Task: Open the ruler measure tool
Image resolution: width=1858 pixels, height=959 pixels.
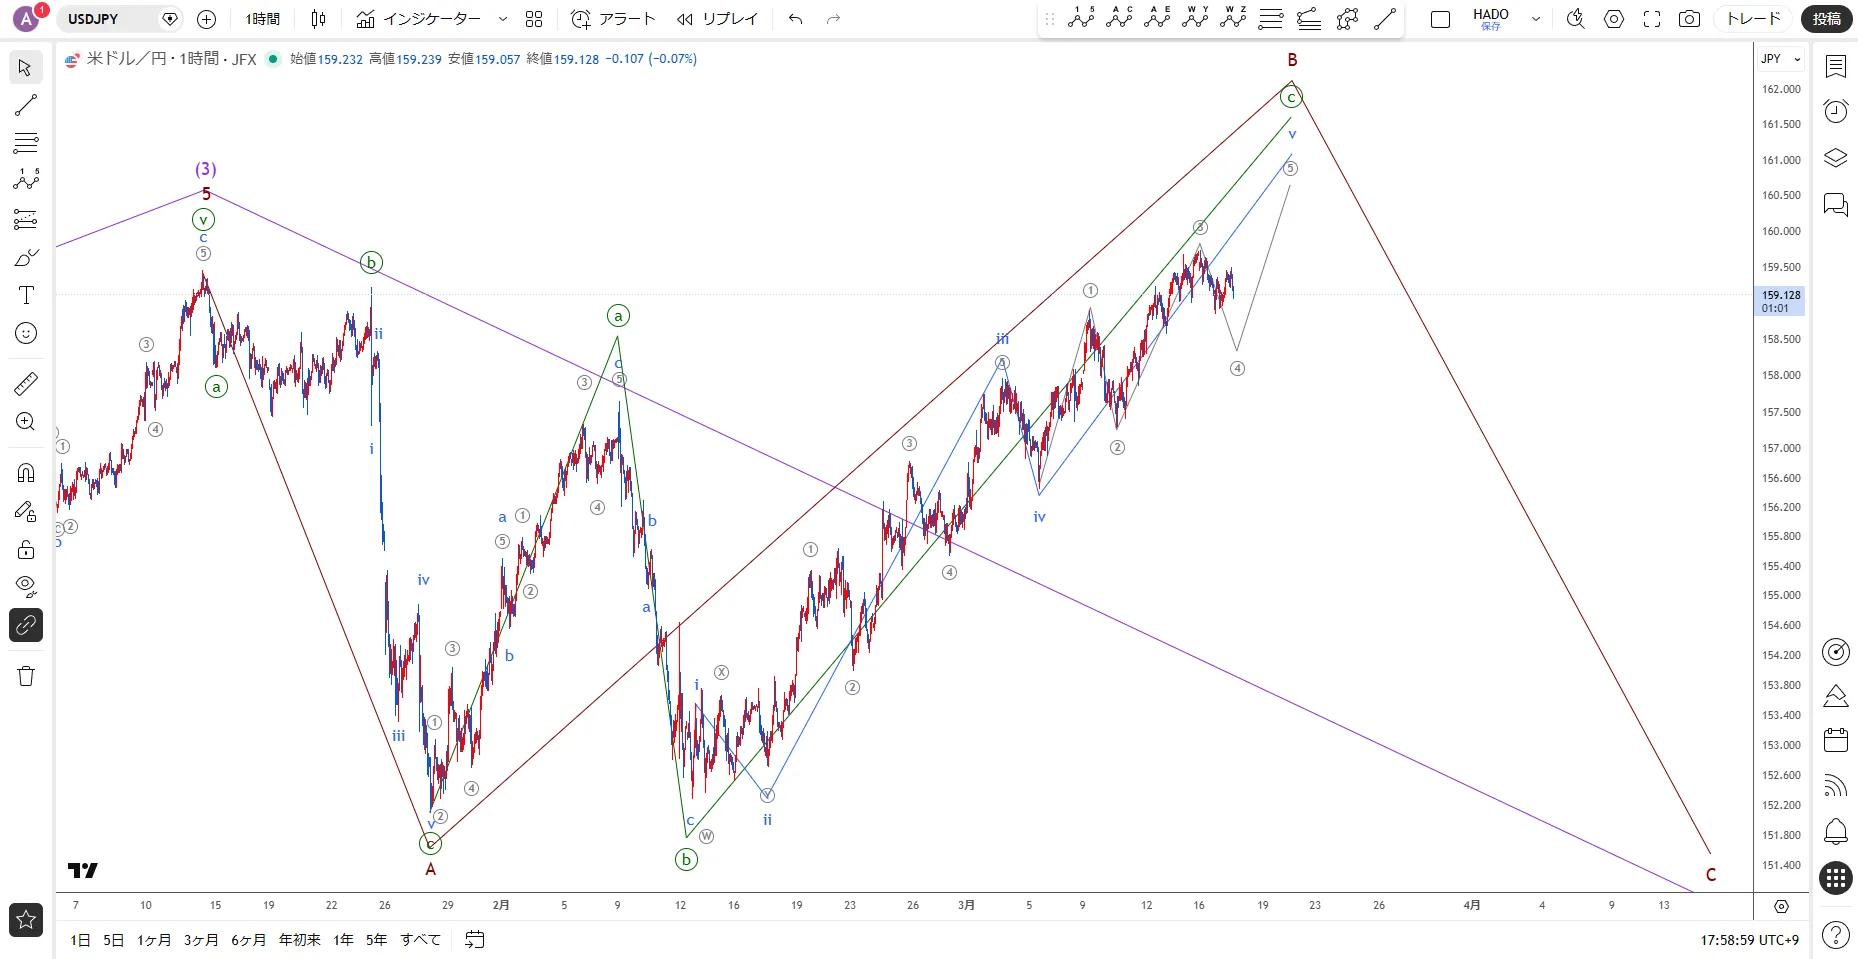Action: [x=26, y=383]
